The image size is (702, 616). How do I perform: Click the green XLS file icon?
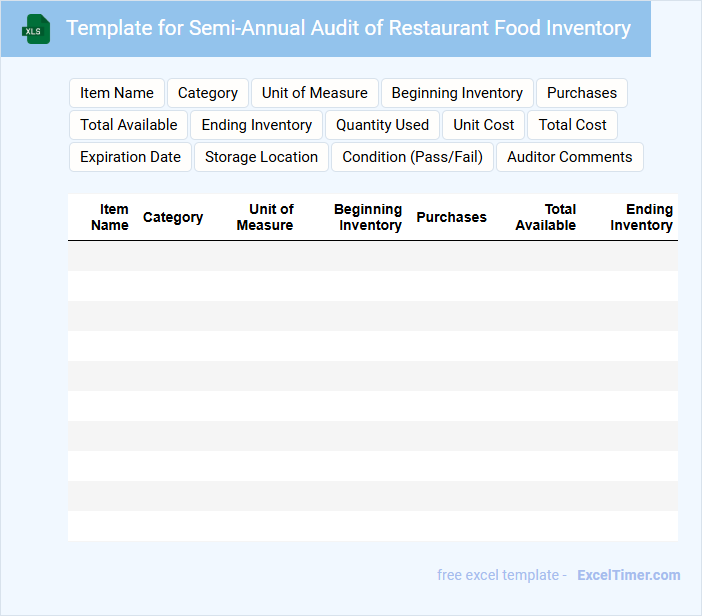37,29
